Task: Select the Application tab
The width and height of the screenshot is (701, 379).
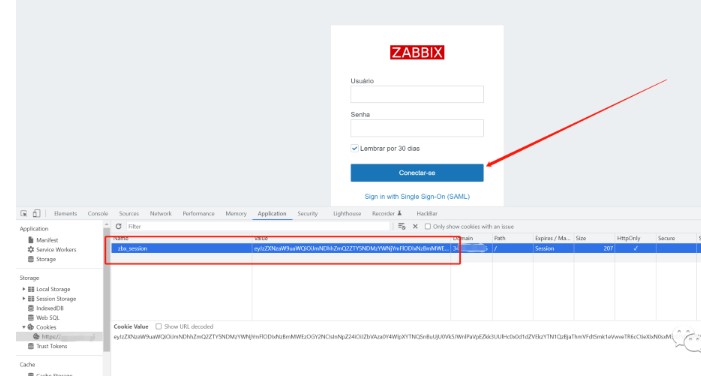Action: (272, 214)
